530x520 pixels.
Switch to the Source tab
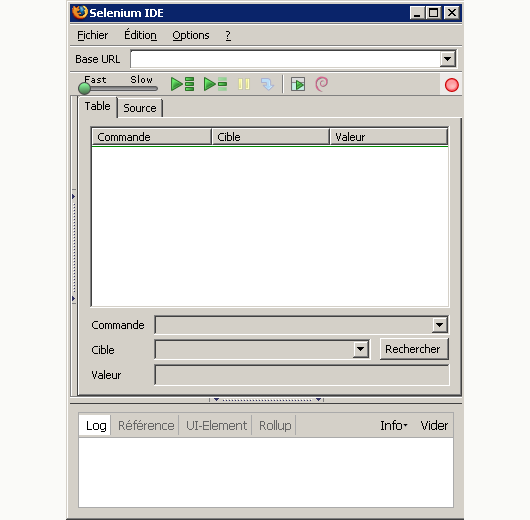pos(140,108)
